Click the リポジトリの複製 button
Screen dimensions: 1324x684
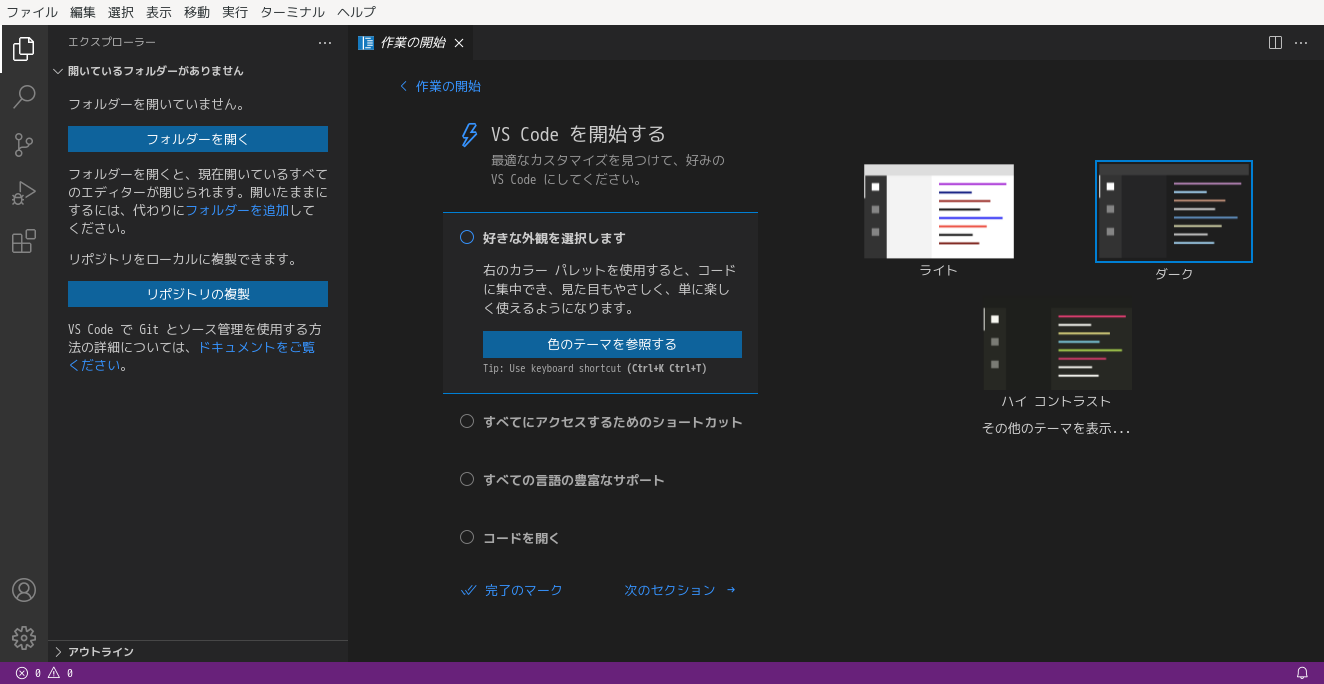click(198, 294)
